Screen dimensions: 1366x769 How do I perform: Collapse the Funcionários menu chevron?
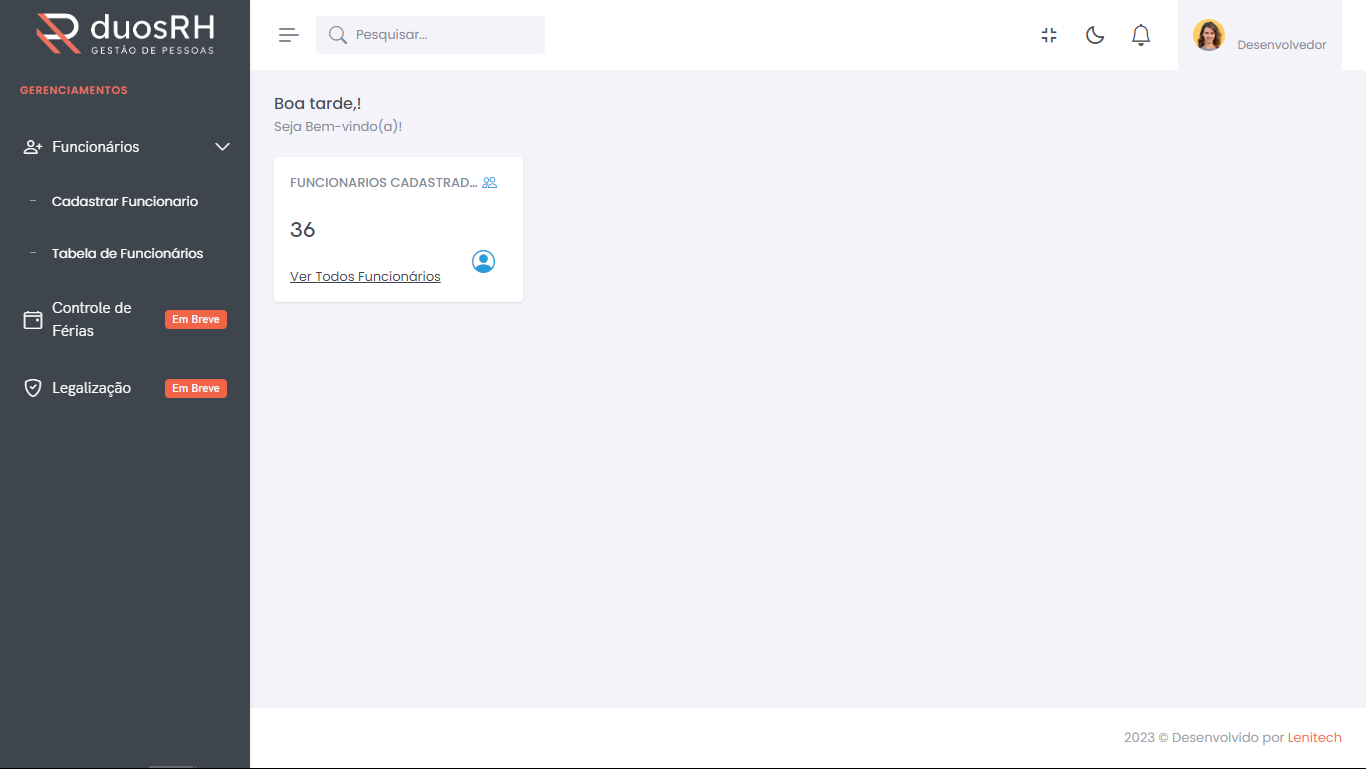tap(222, 147)
